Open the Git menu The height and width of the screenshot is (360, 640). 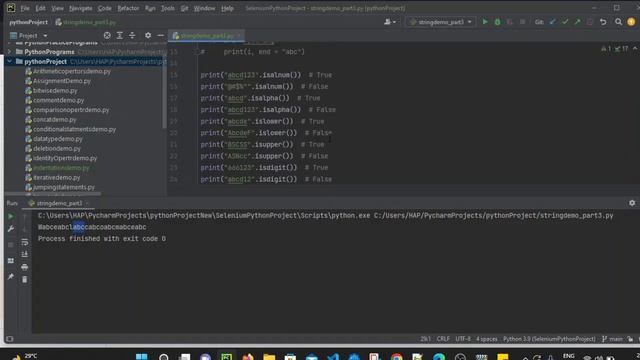pyautogui.click(x=184, y=8)
